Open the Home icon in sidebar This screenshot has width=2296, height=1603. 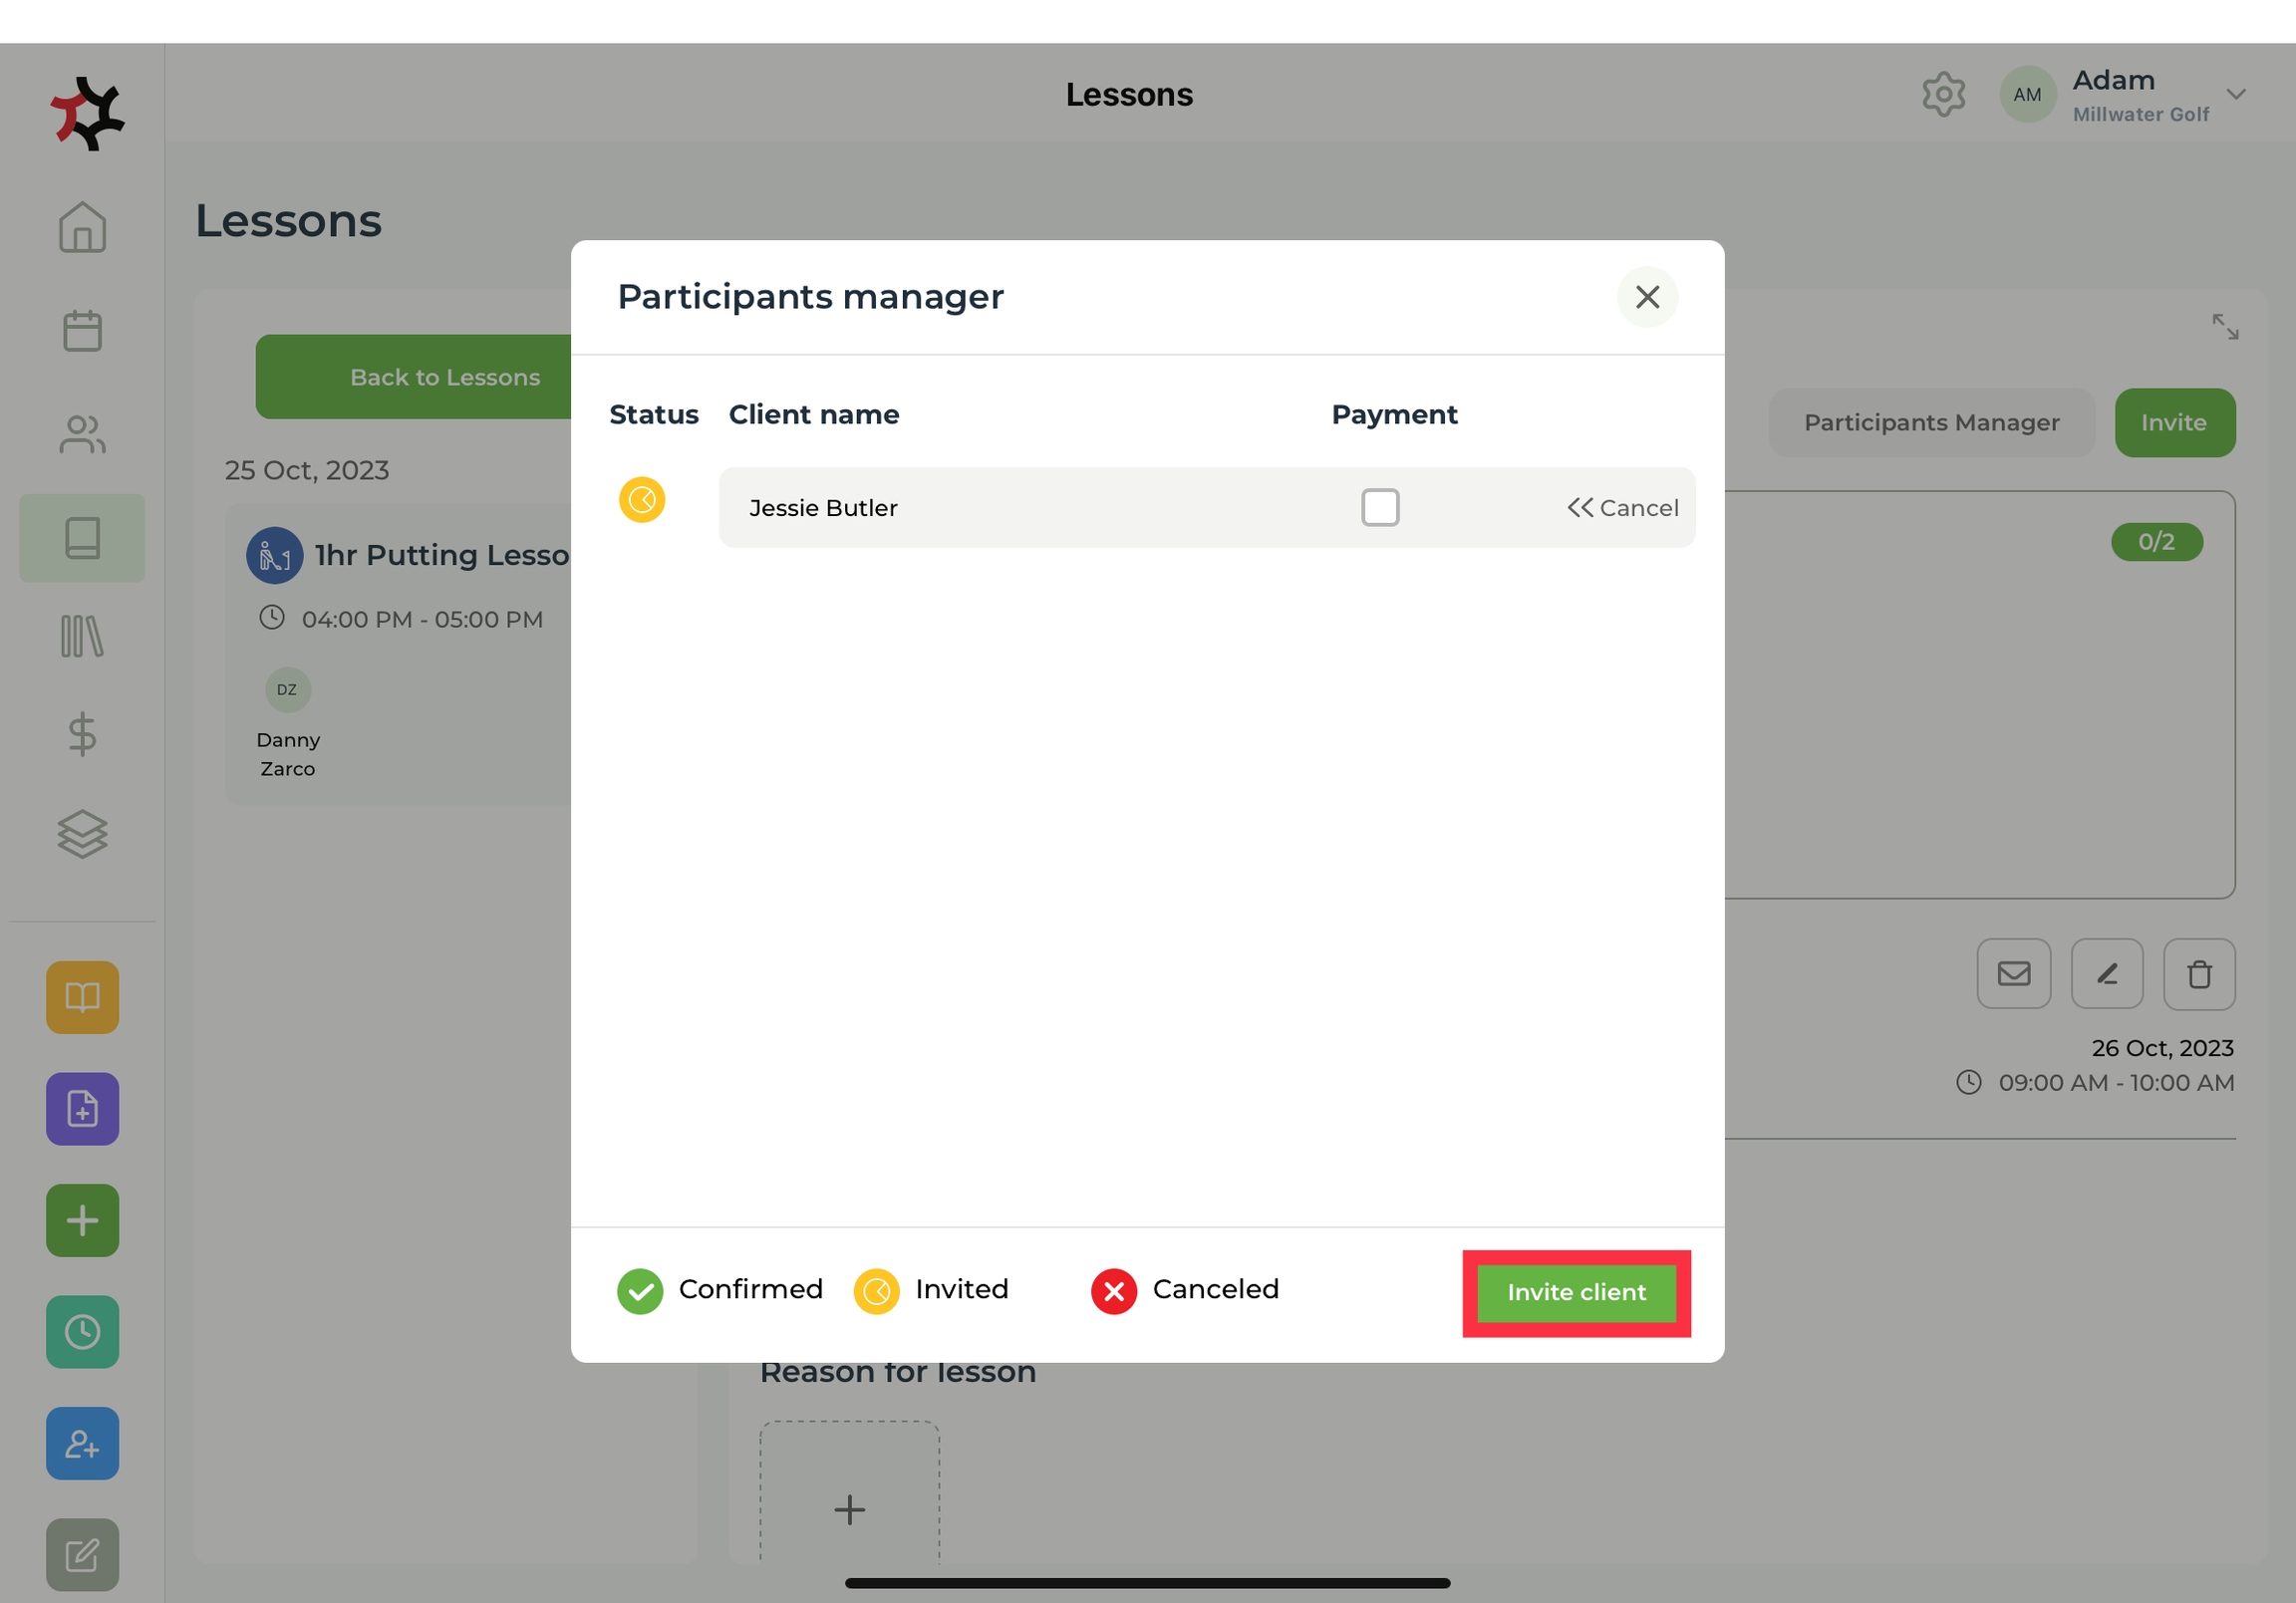82,228
